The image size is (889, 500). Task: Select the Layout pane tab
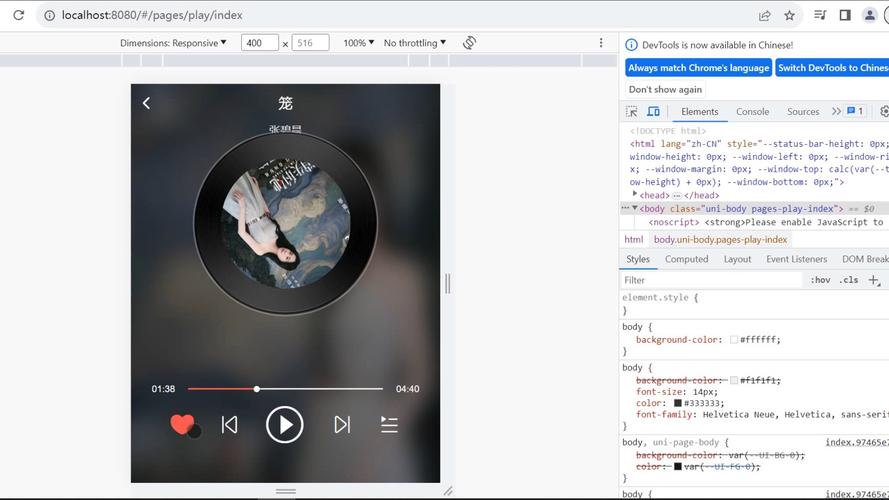[x=737, y=259]
